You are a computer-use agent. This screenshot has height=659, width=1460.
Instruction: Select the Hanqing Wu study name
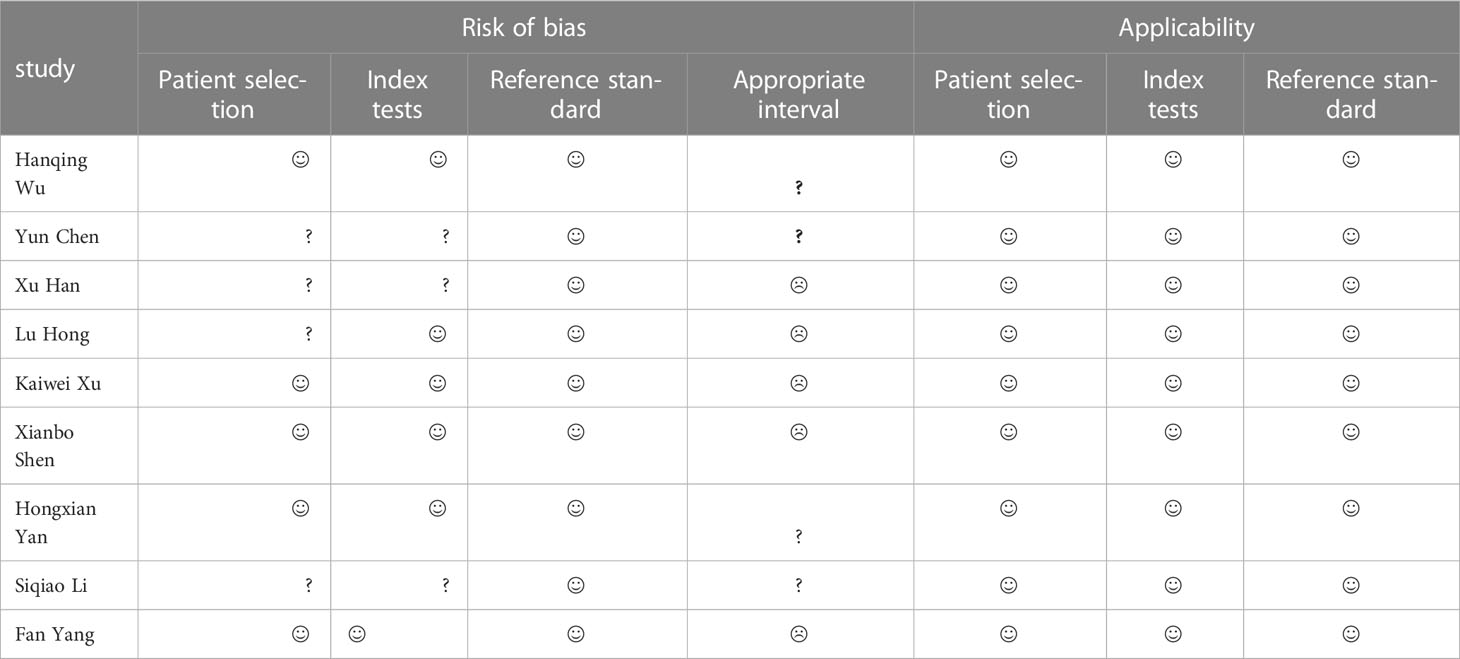click(51, 174)
